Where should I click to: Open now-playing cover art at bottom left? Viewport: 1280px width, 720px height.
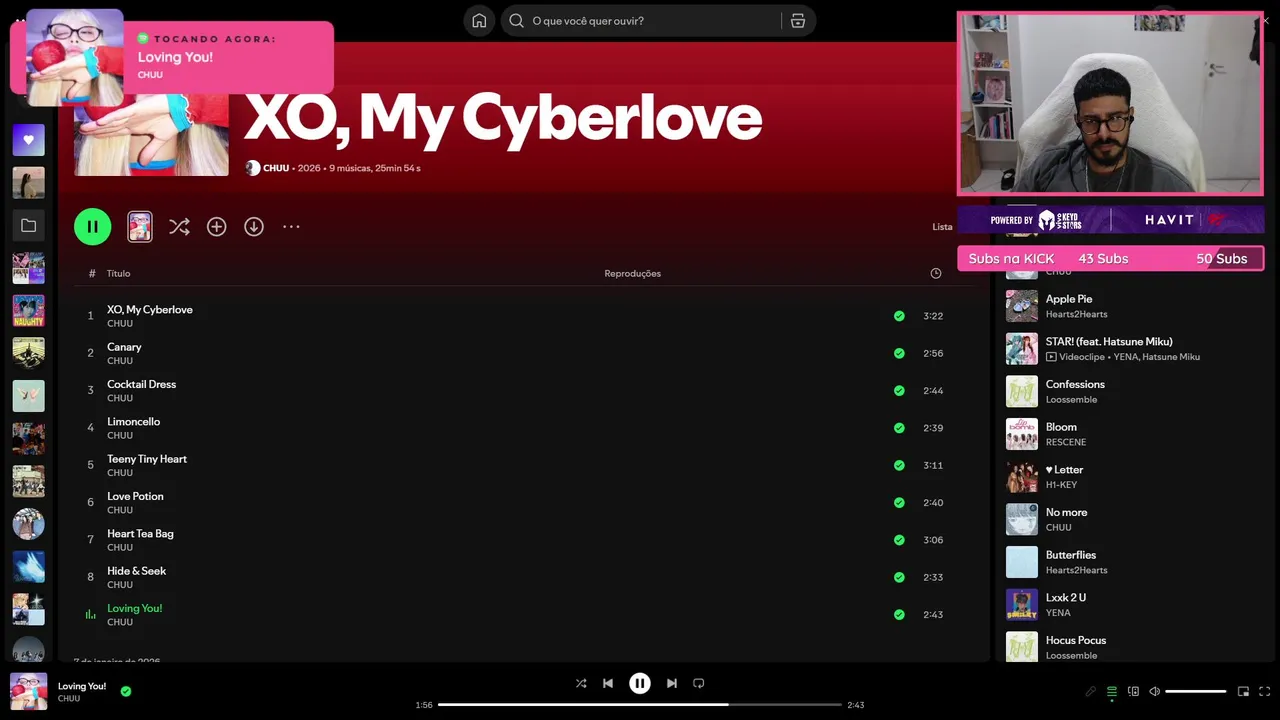tap(28, 691)
